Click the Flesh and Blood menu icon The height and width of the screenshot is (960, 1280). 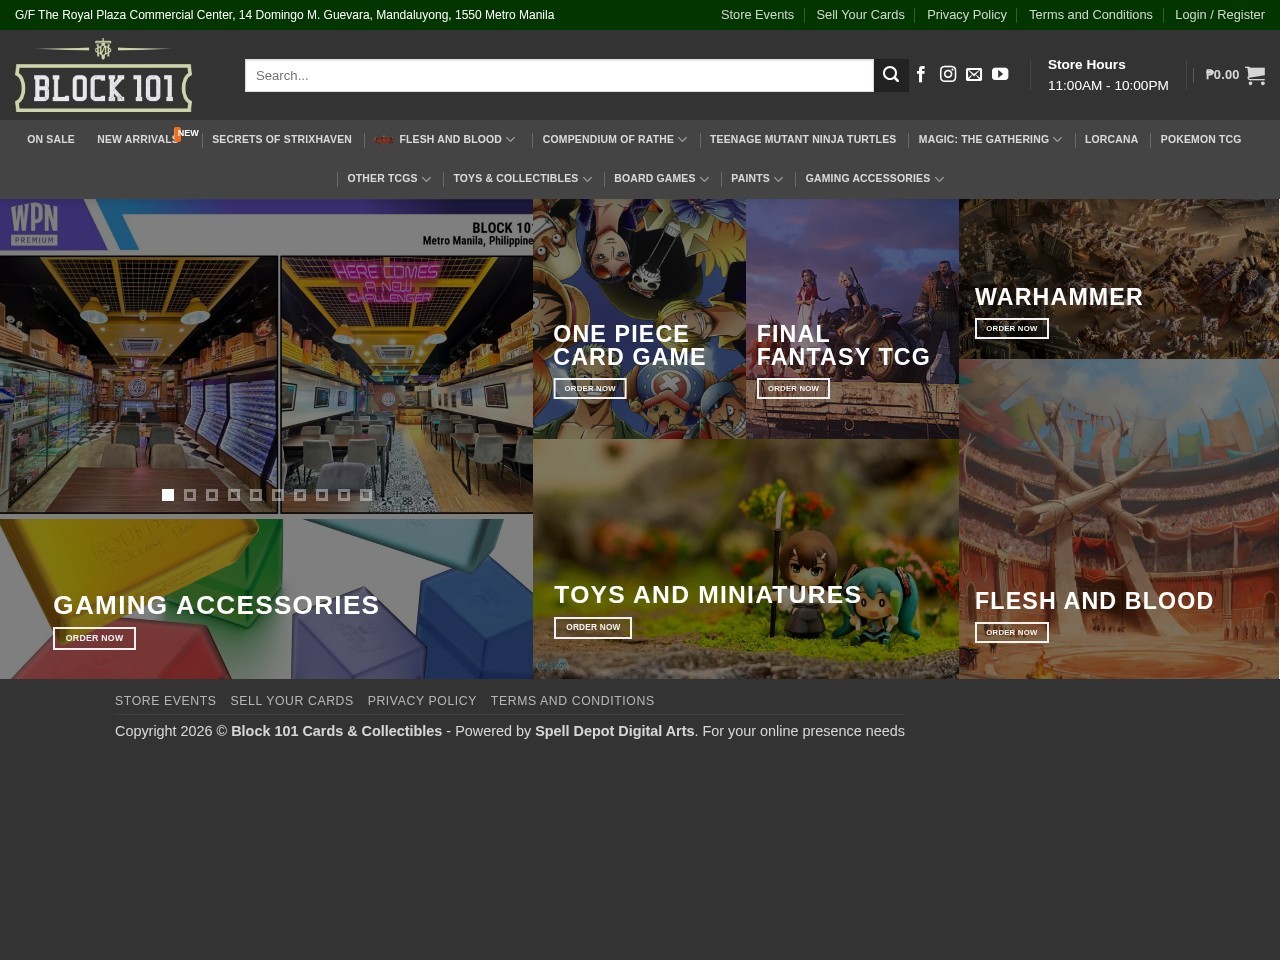(383, 139)
